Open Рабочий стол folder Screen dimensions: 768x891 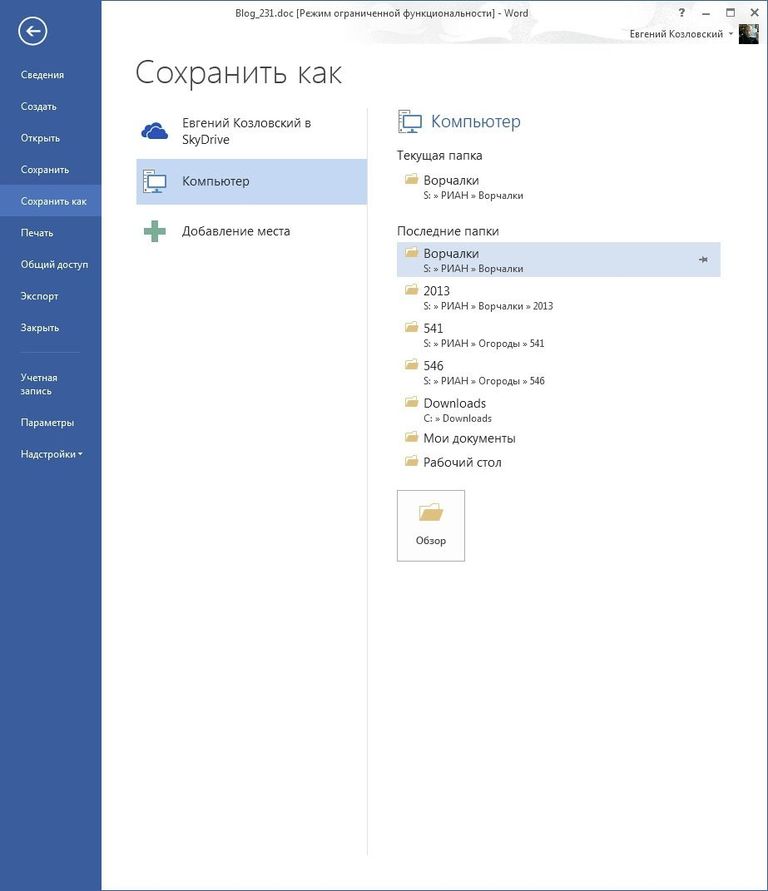(x=558, y=463)
